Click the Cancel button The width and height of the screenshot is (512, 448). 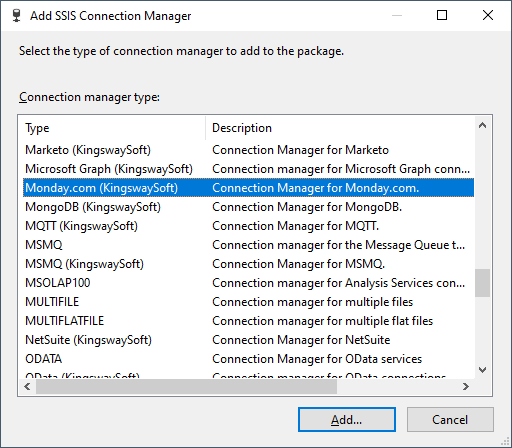coord(450,419)
